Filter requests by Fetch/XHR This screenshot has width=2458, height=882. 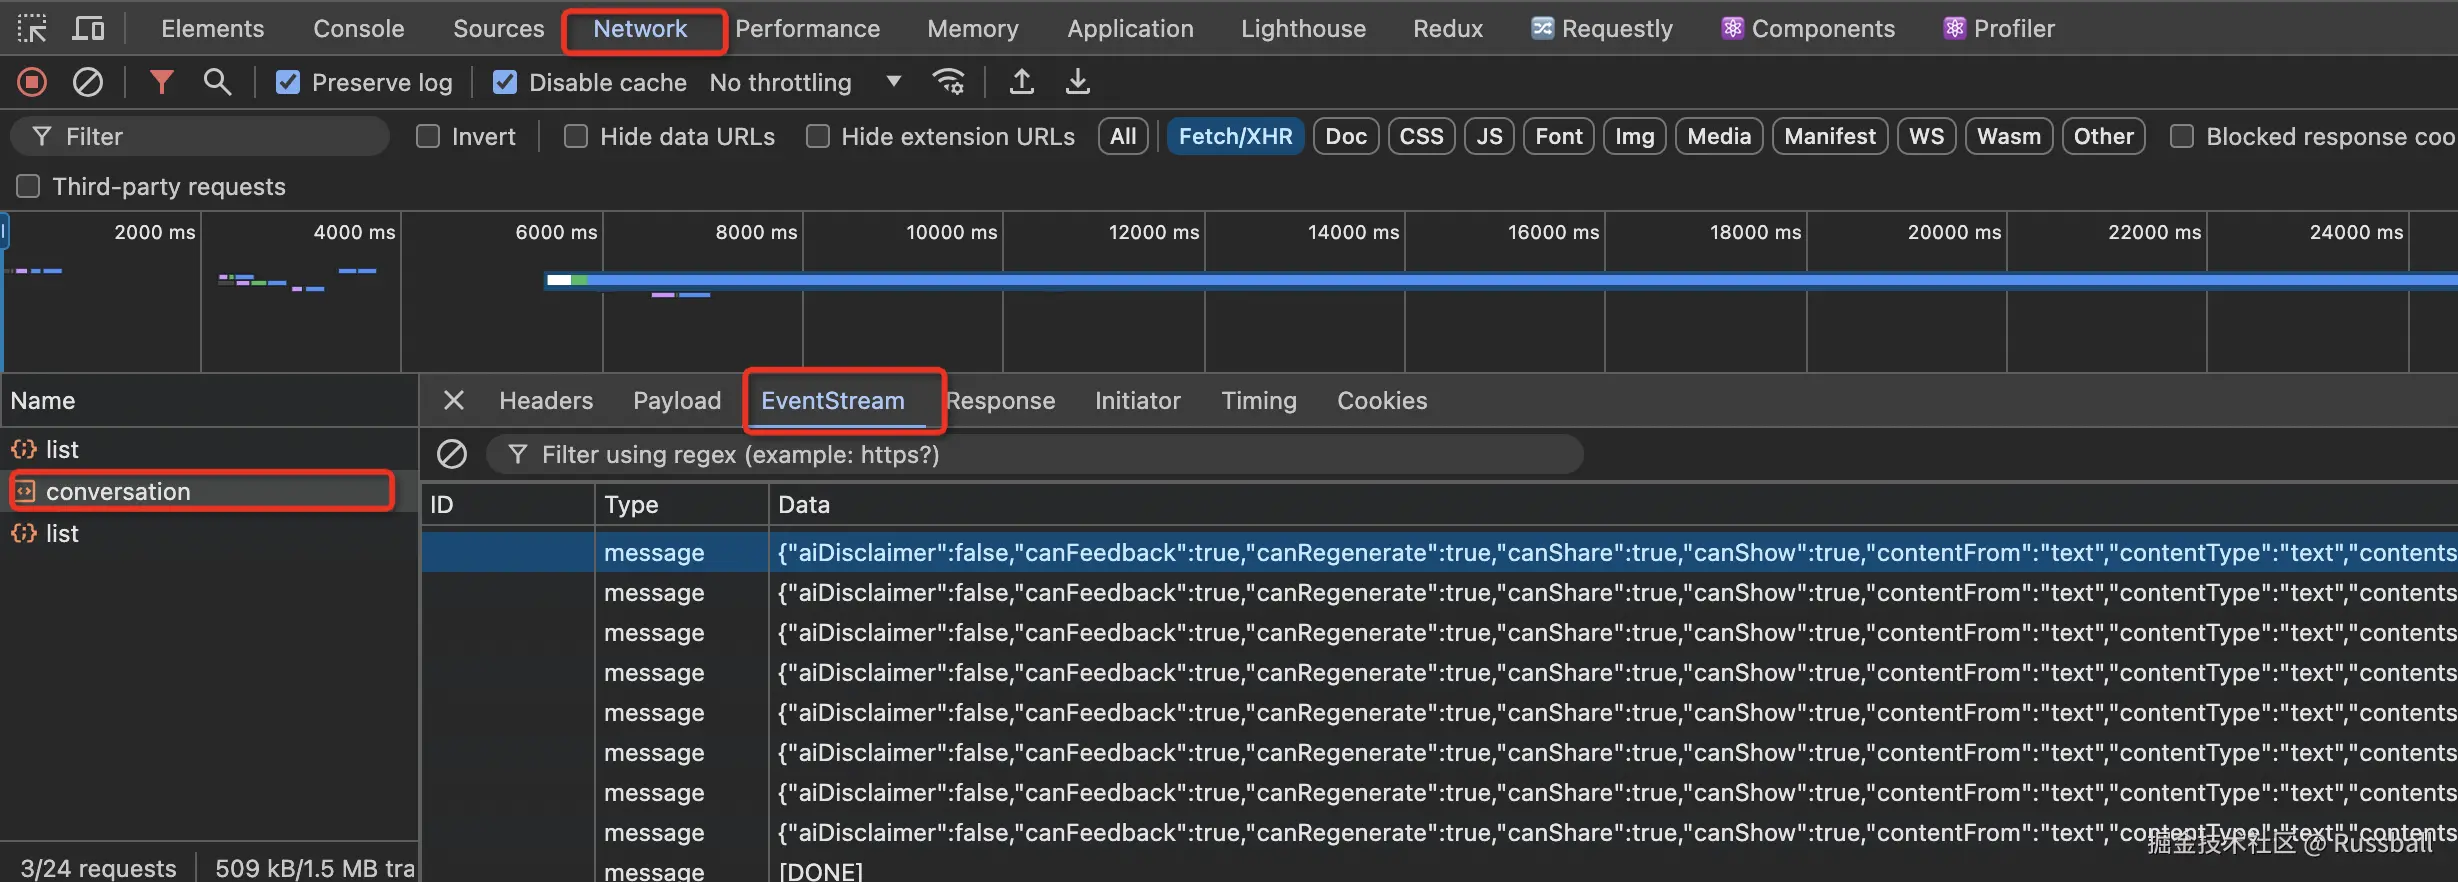[1235, 136]
